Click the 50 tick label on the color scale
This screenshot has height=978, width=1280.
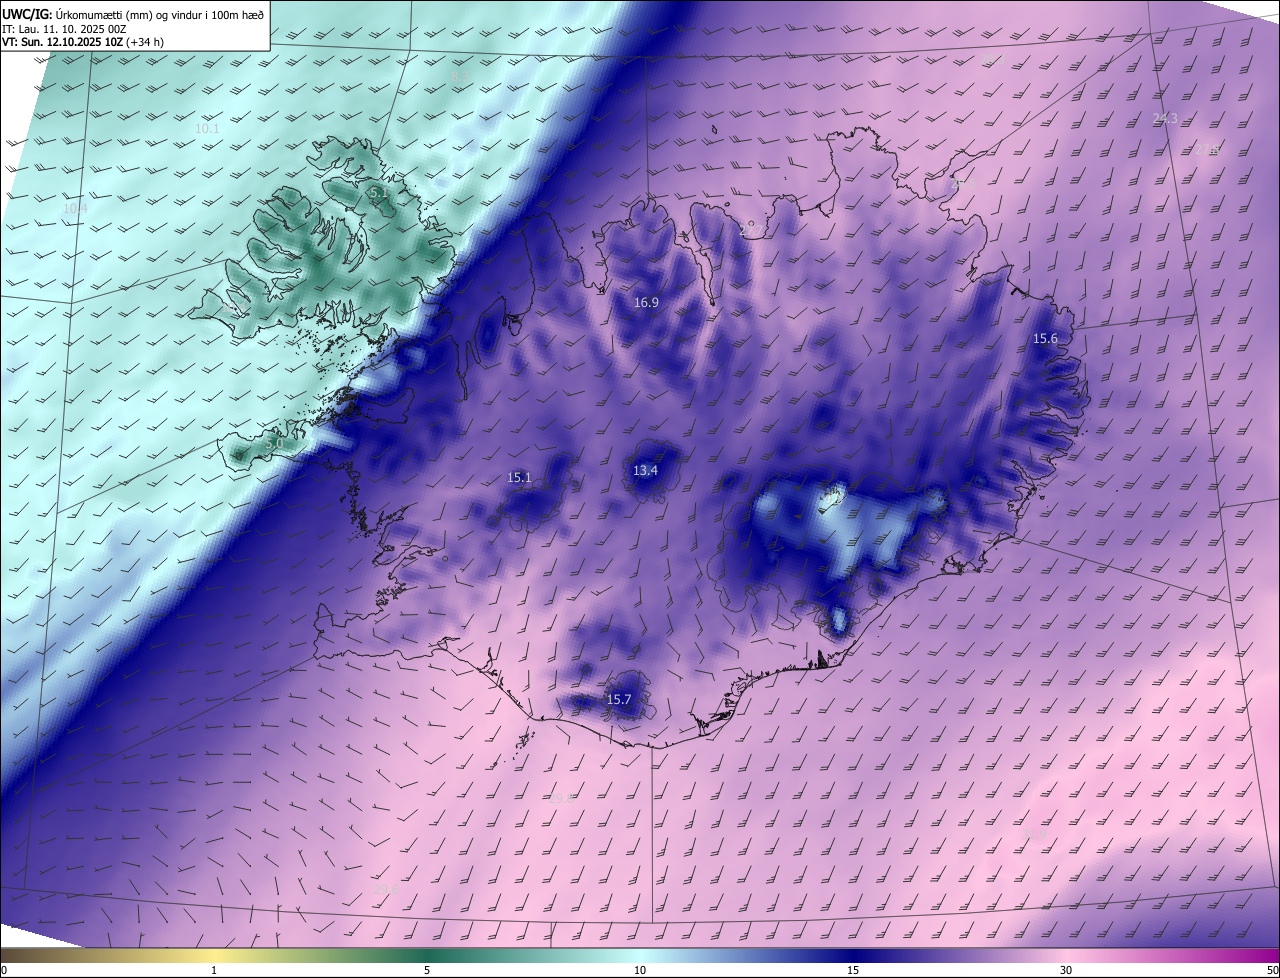[x=1272, y=970]
